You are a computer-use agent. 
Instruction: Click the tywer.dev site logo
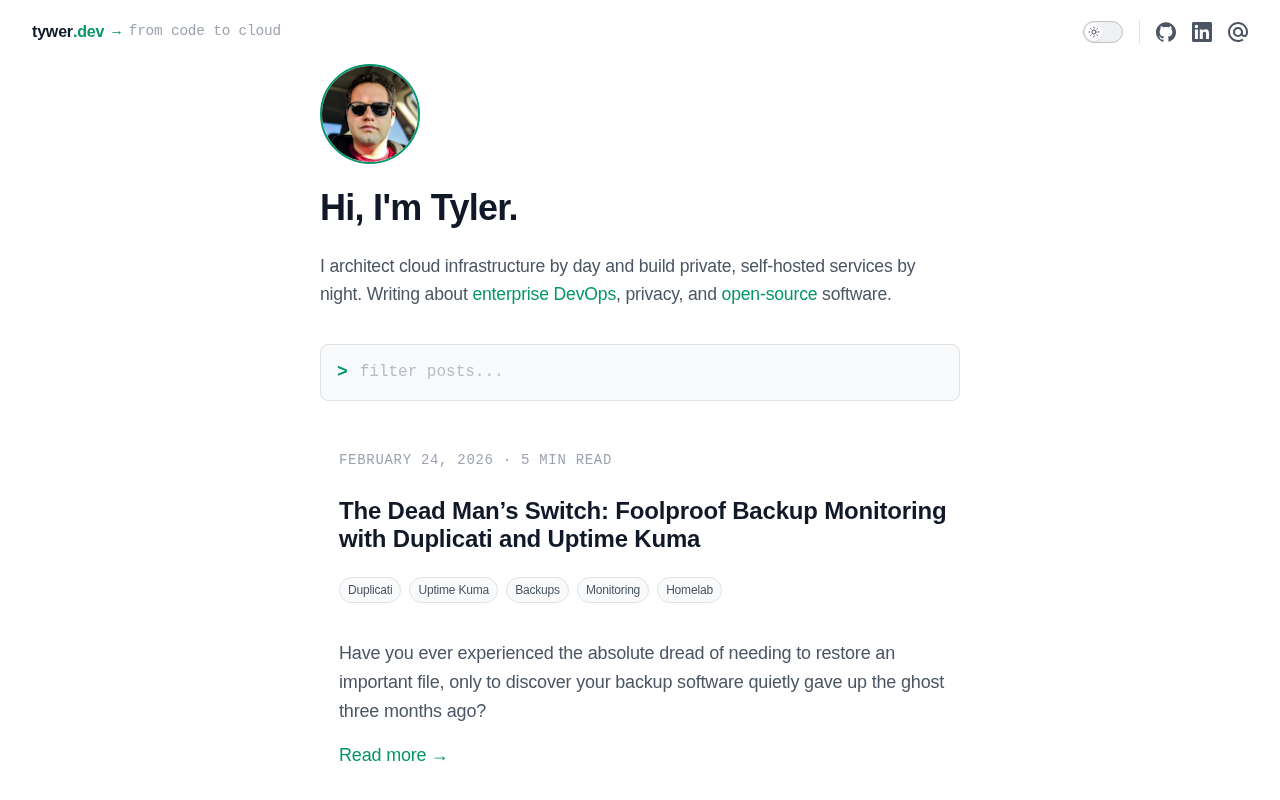coord(68,32)
